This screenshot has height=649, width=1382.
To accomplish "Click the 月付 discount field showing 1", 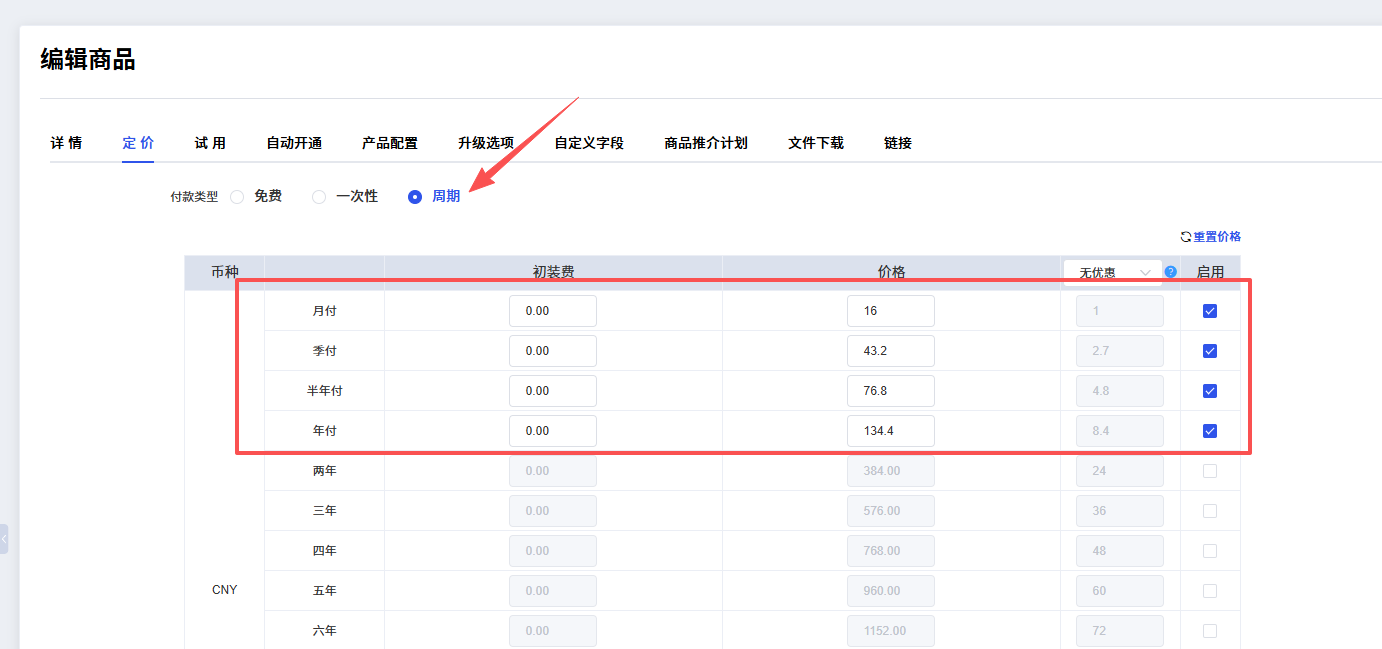I will [1120, 311].
